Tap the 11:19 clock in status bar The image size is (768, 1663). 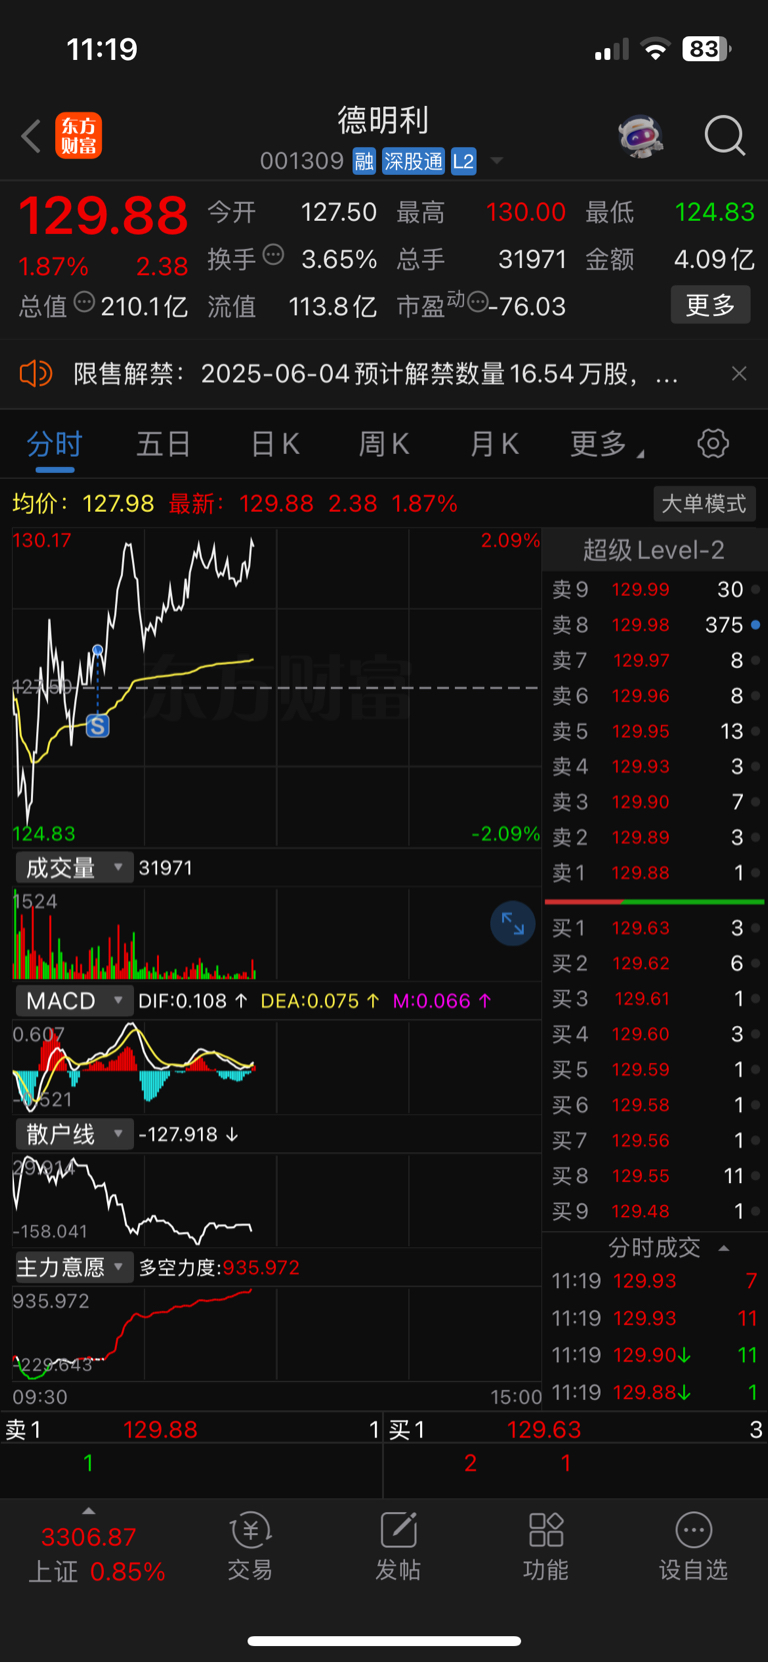[102, 49]
